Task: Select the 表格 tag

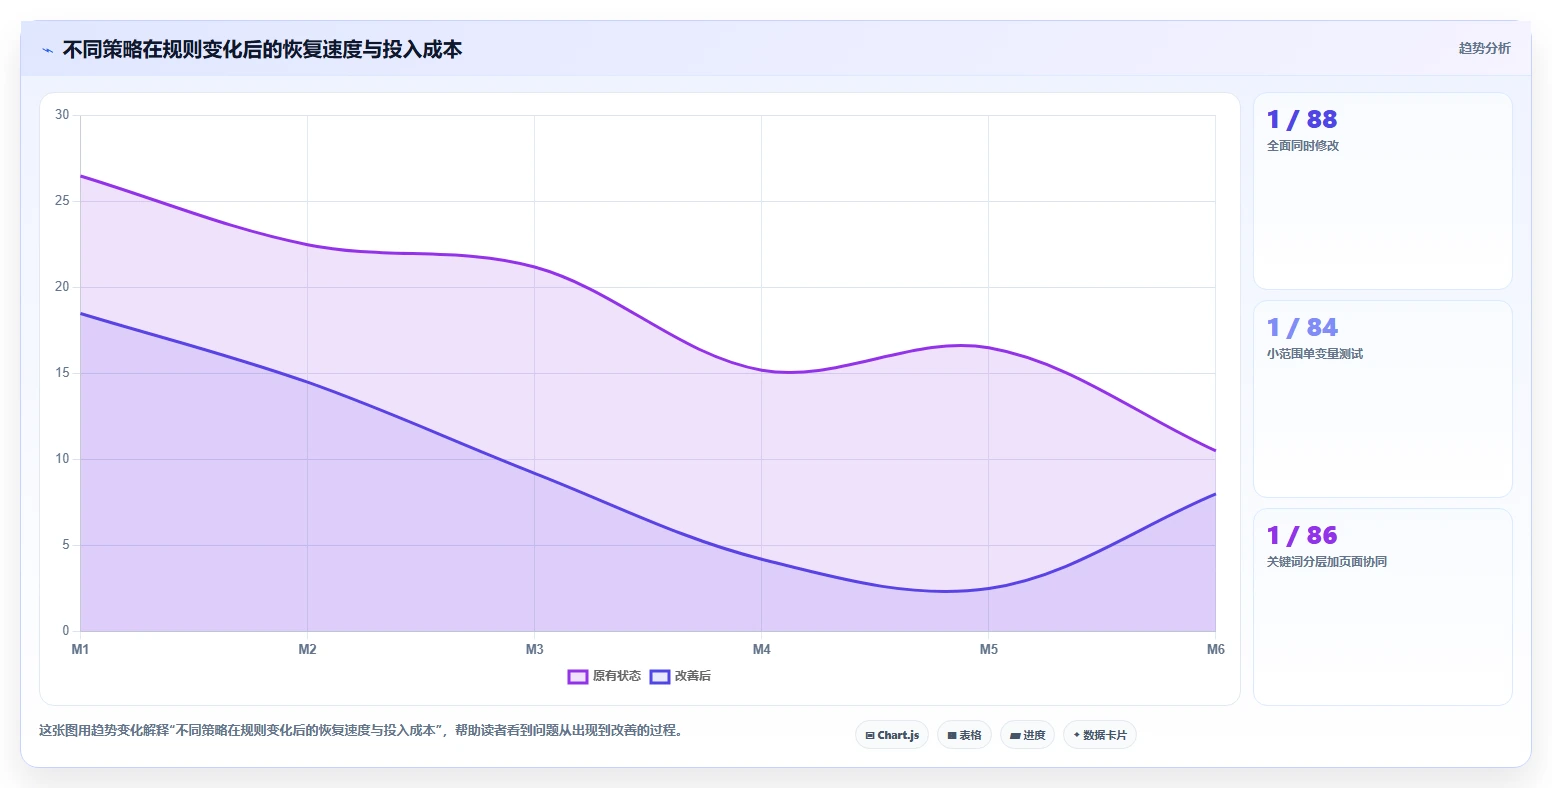Action: click(x=965, y=735)
